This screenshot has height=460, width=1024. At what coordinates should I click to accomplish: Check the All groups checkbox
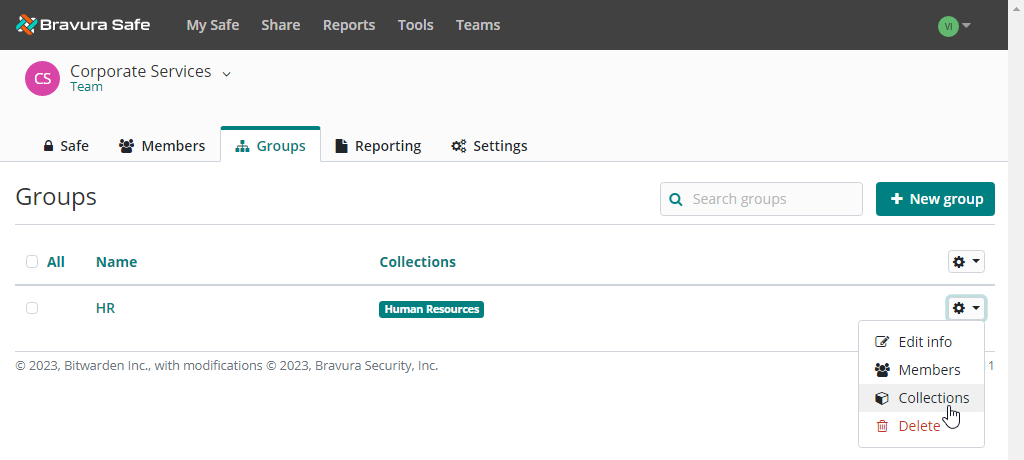(32, 262)
